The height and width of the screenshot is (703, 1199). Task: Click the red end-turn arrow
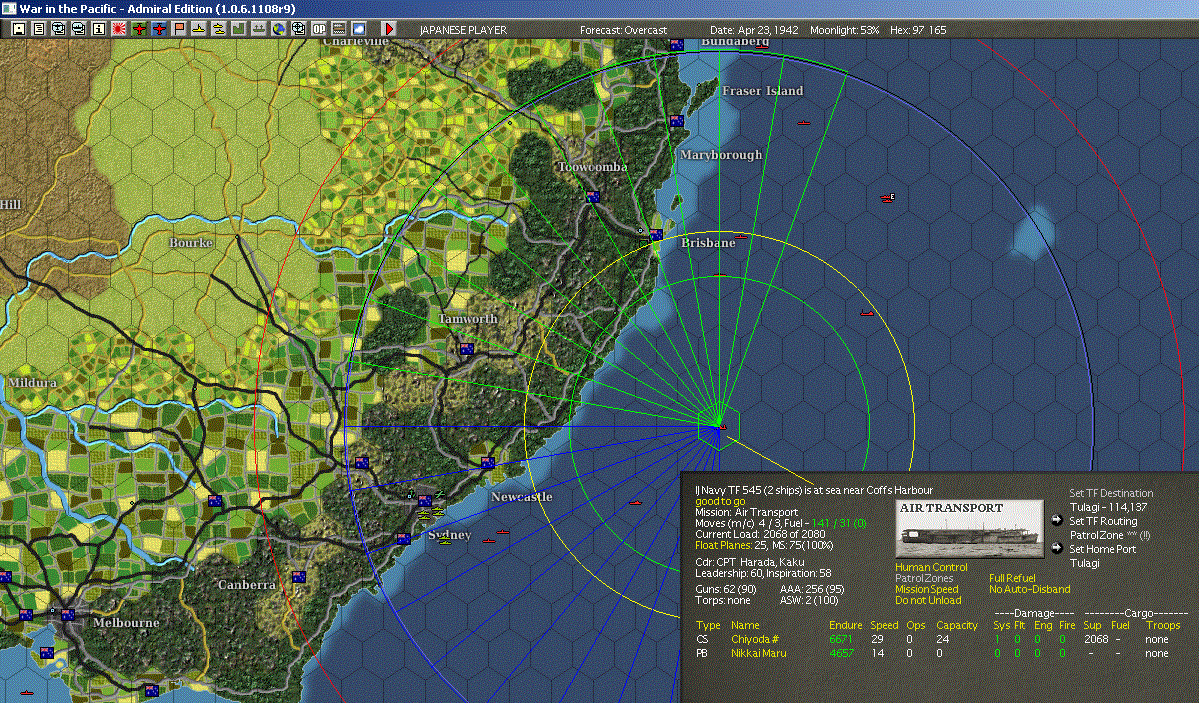click(x=389, y=29)
